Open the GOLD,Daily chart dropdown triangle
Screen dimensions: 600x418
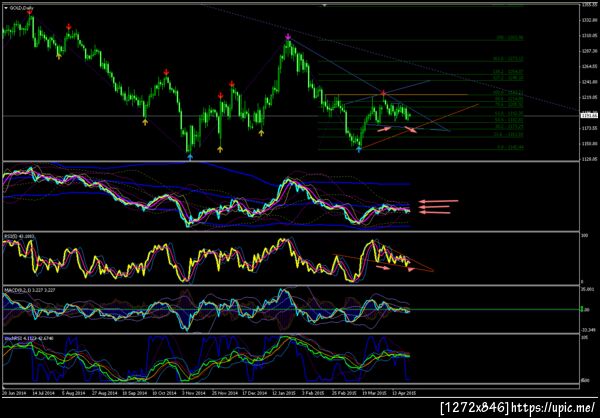[x=6, y=8]
